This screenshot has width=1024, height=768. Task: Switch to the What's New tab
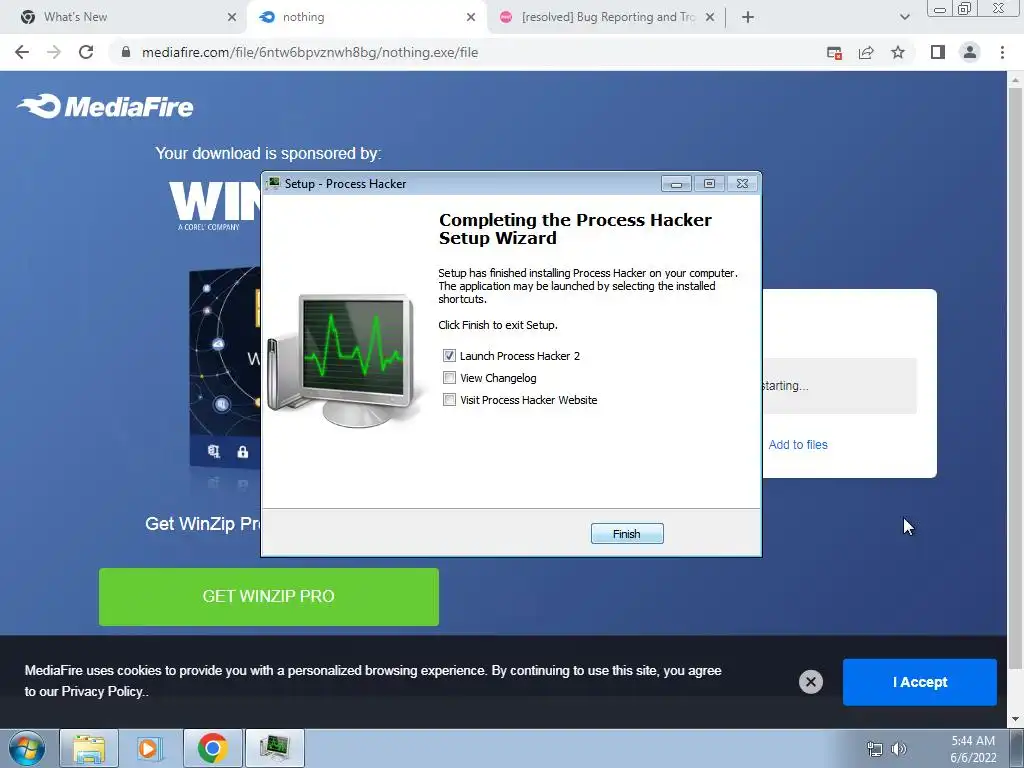124,17
